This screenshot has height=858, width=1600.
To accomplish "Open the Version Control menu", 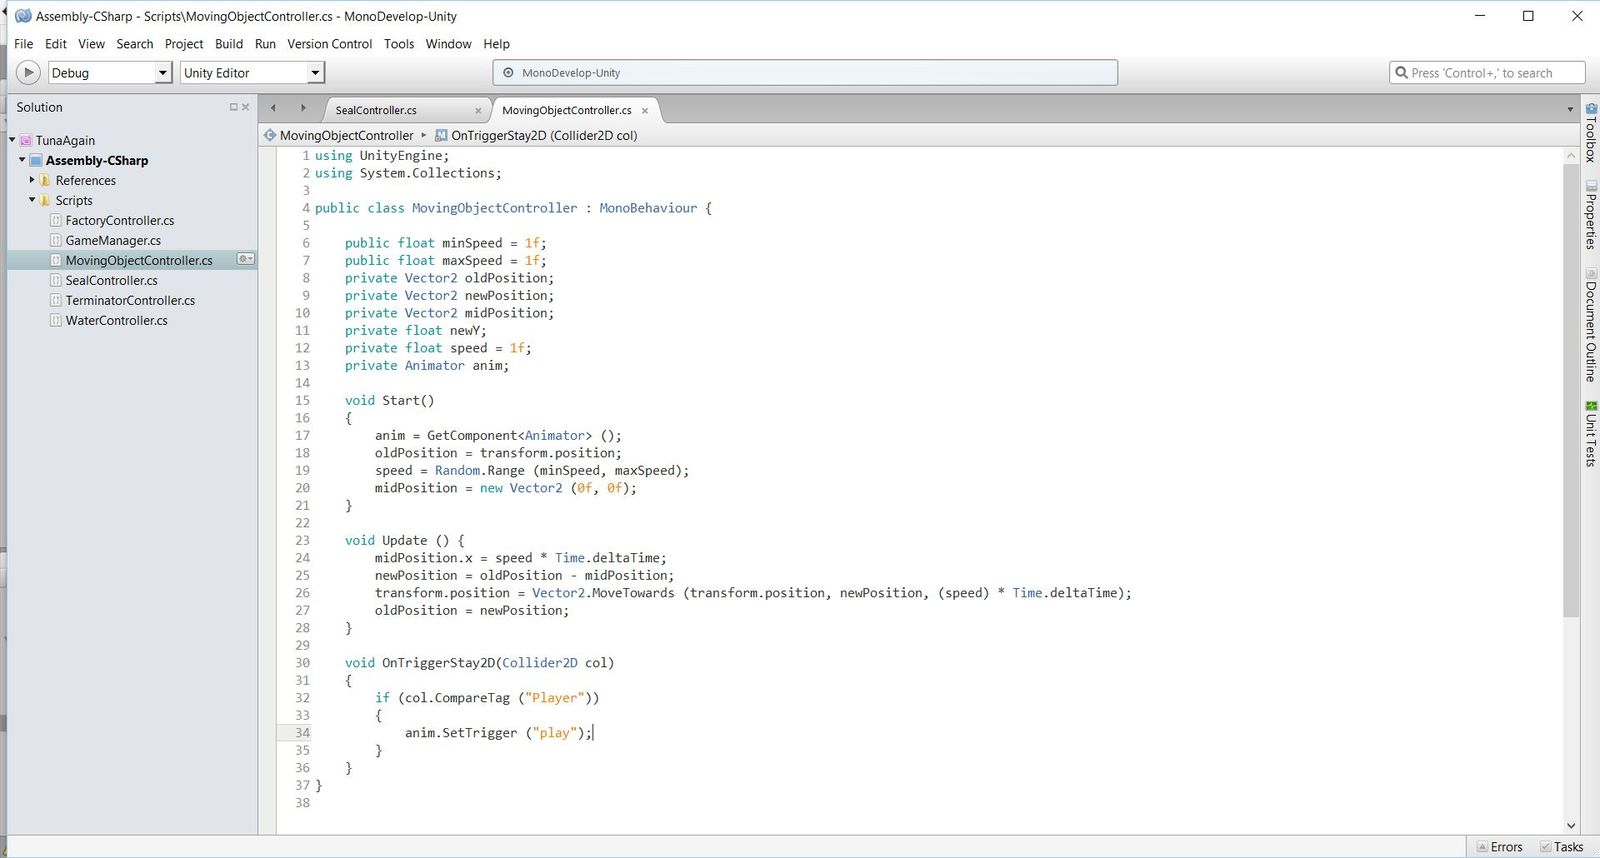I will tap(330, 44).
